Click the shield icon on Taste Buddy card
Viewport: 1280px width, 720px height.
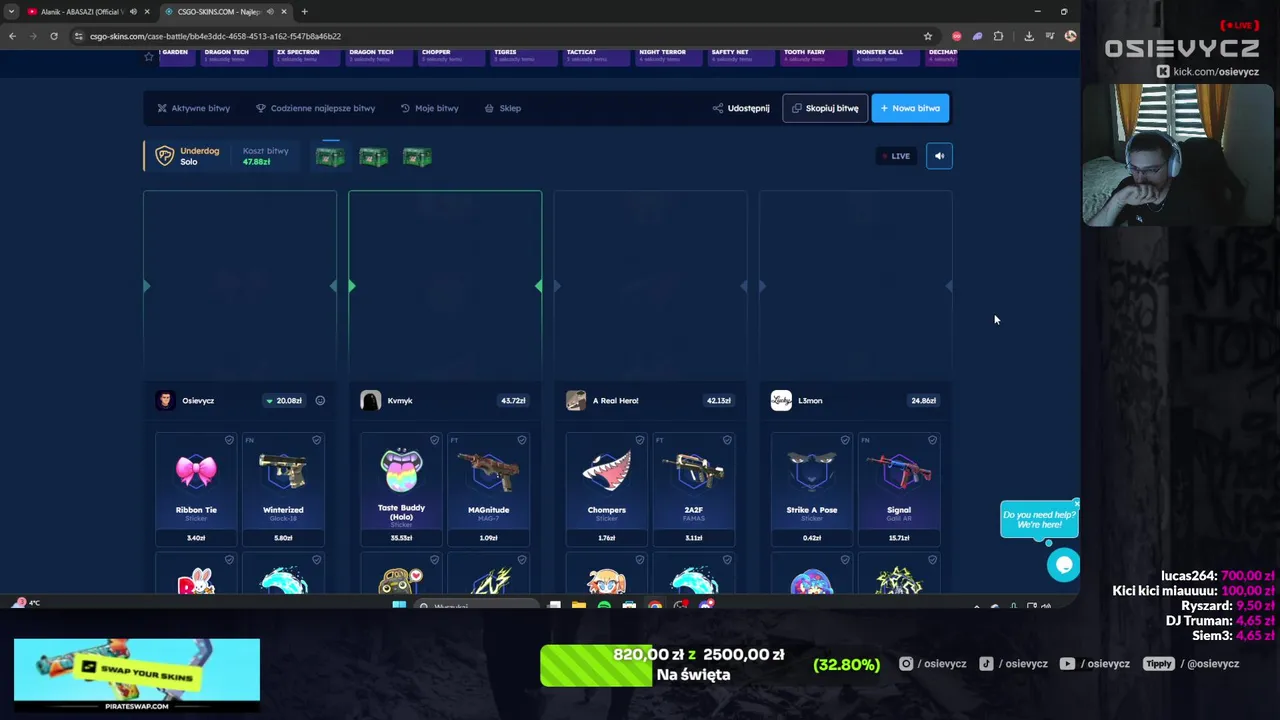(x=434, y=440)
